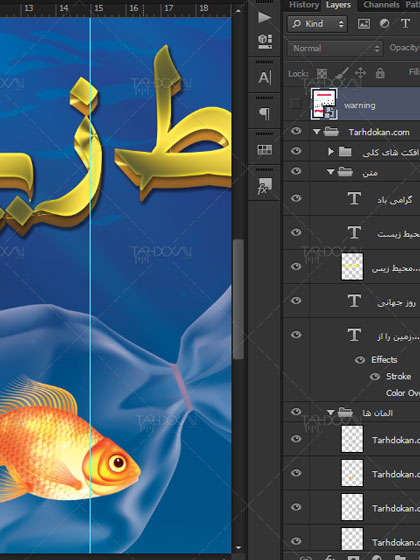Open the Swatches grid panel icon
420x560 pixels.
[x=265, y=150]
